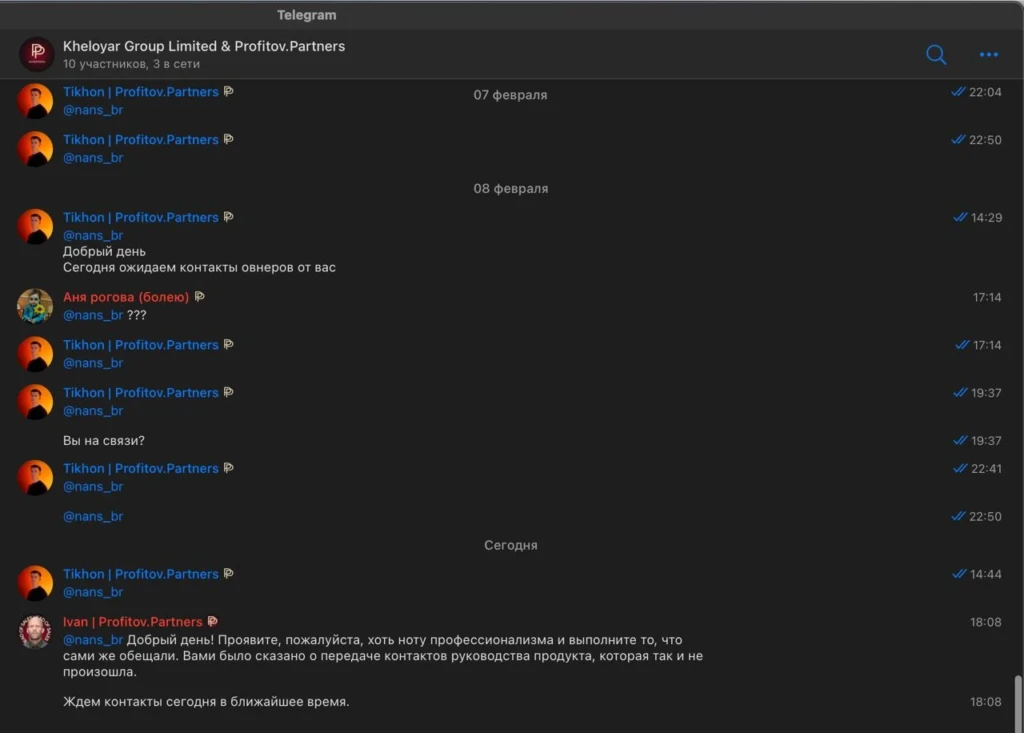Click the 07 февраля date label
Image resolution: width=1024 pixels, height=733 pixels.
[510, 95]
